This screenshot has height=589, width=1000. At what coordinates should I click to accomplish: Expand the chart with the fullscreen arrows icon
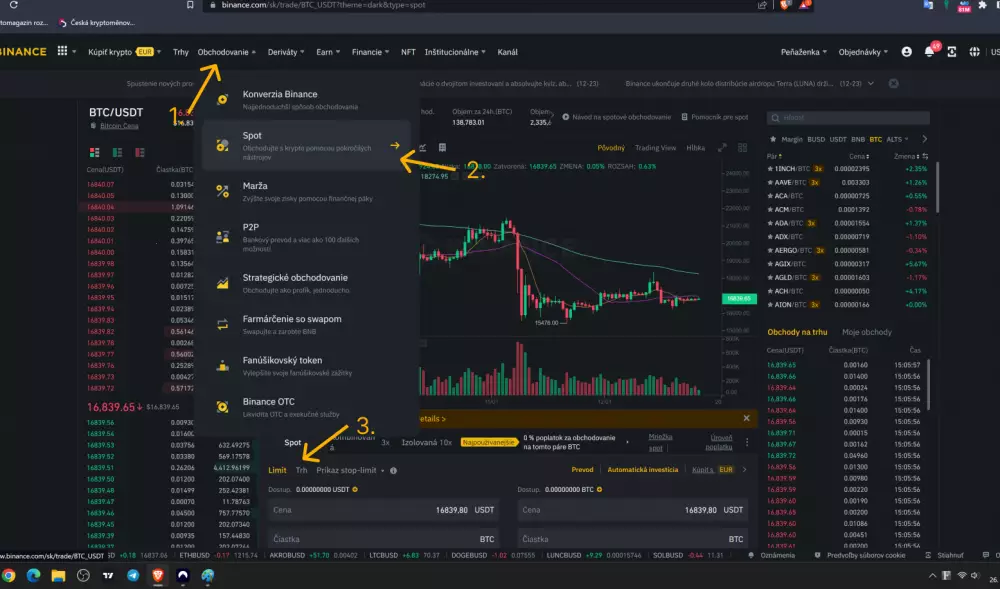722,147
